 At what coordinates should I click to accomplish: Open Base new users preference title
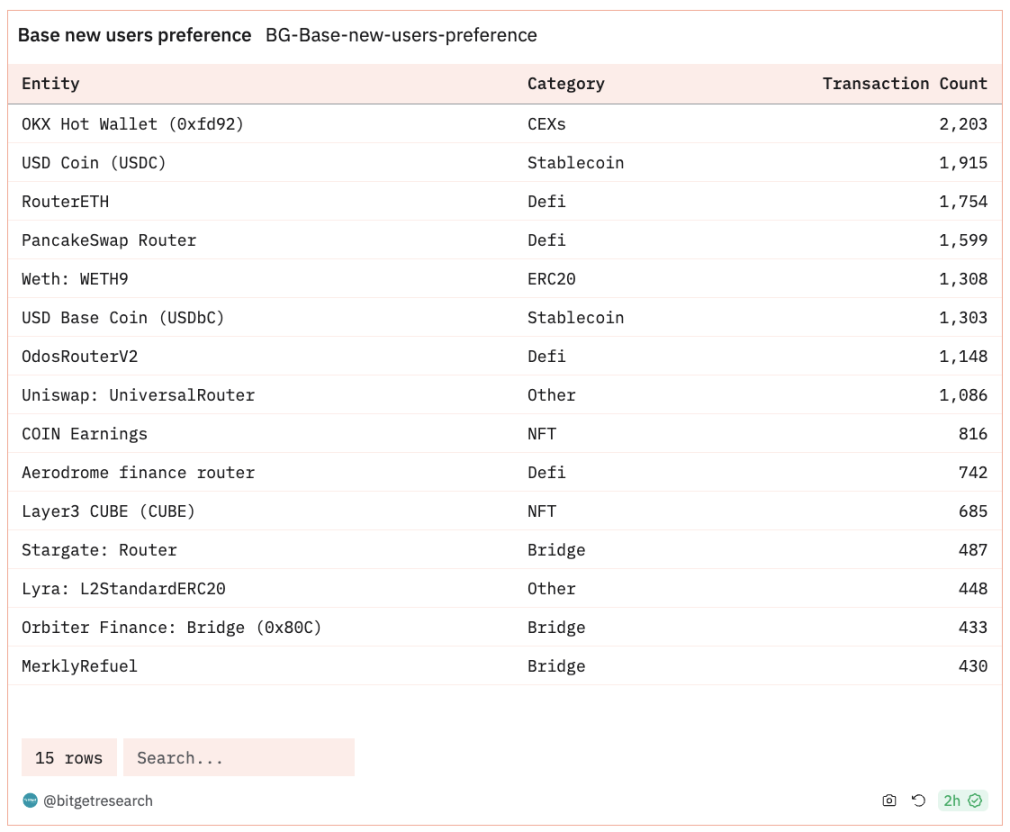(135, 35)
